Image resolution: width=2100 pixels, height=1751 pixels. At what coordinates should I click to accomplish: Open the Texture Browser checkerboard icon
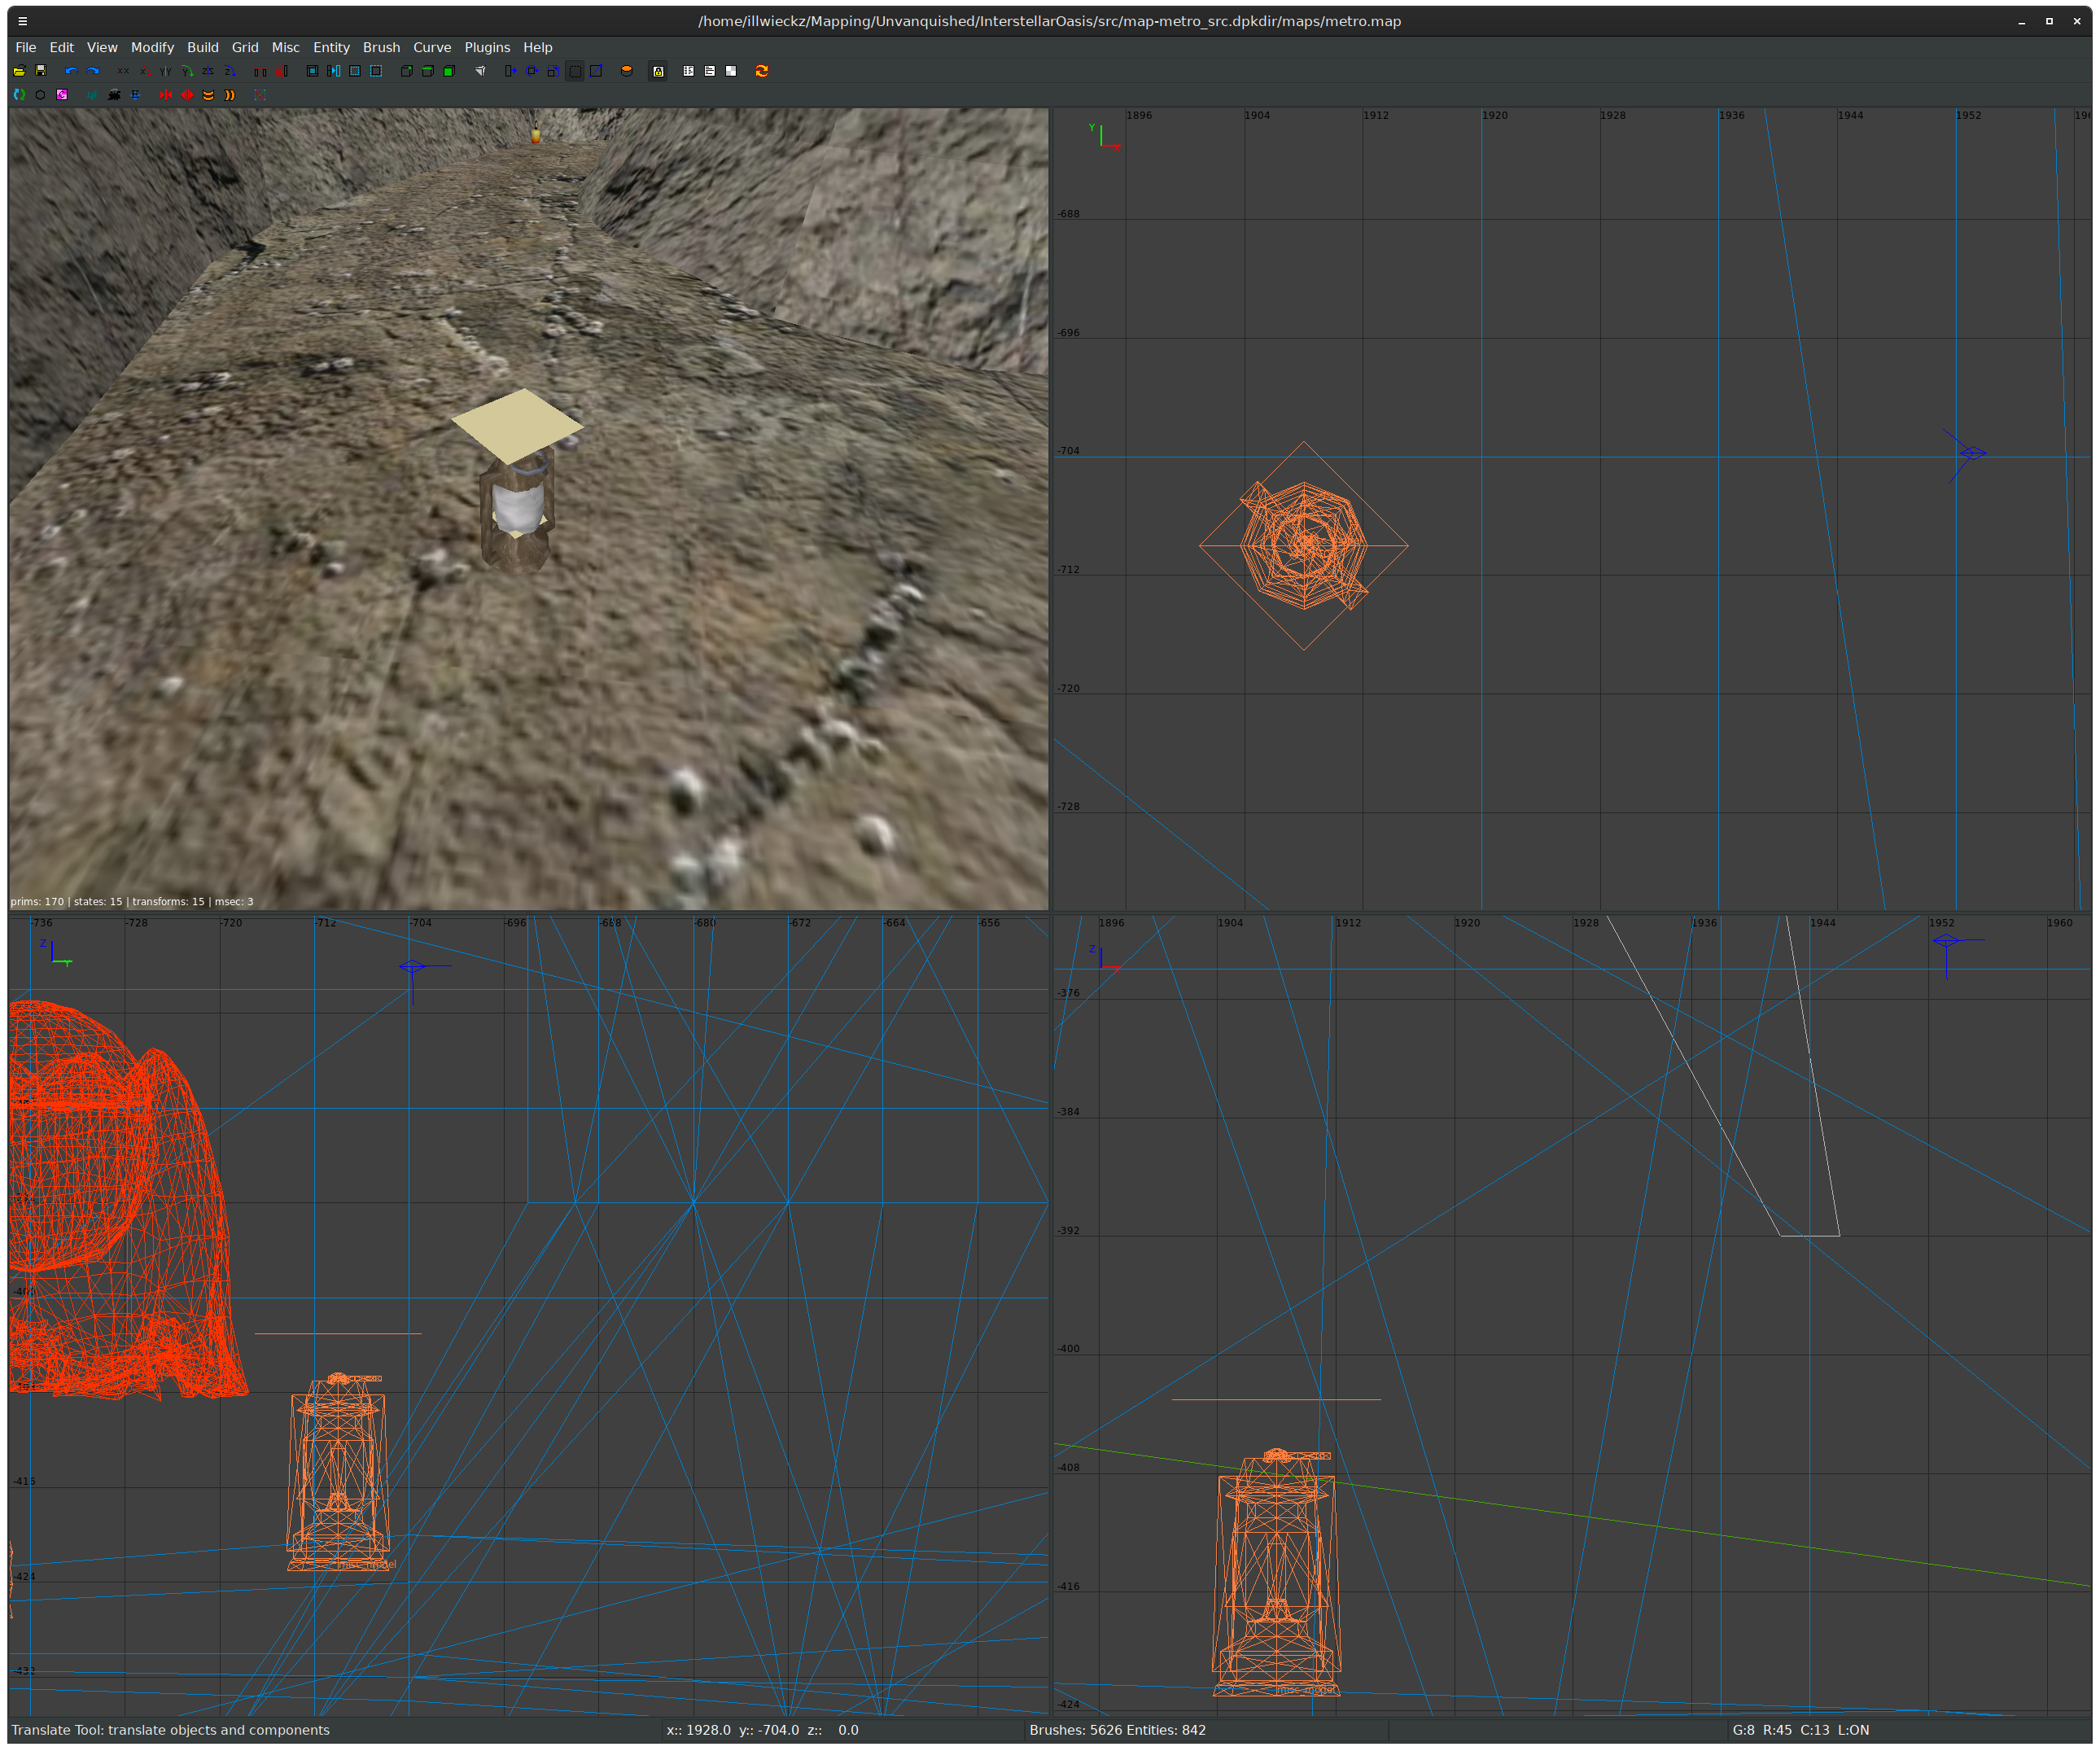[x=731, y=71]
